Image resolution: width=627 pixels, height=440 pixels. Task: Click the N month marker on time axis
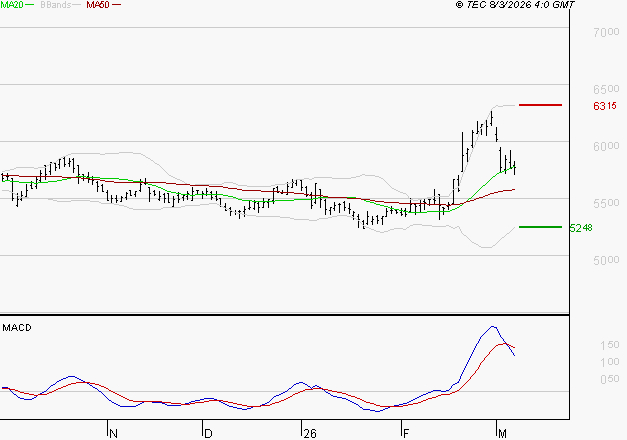[x=114, y=434]
